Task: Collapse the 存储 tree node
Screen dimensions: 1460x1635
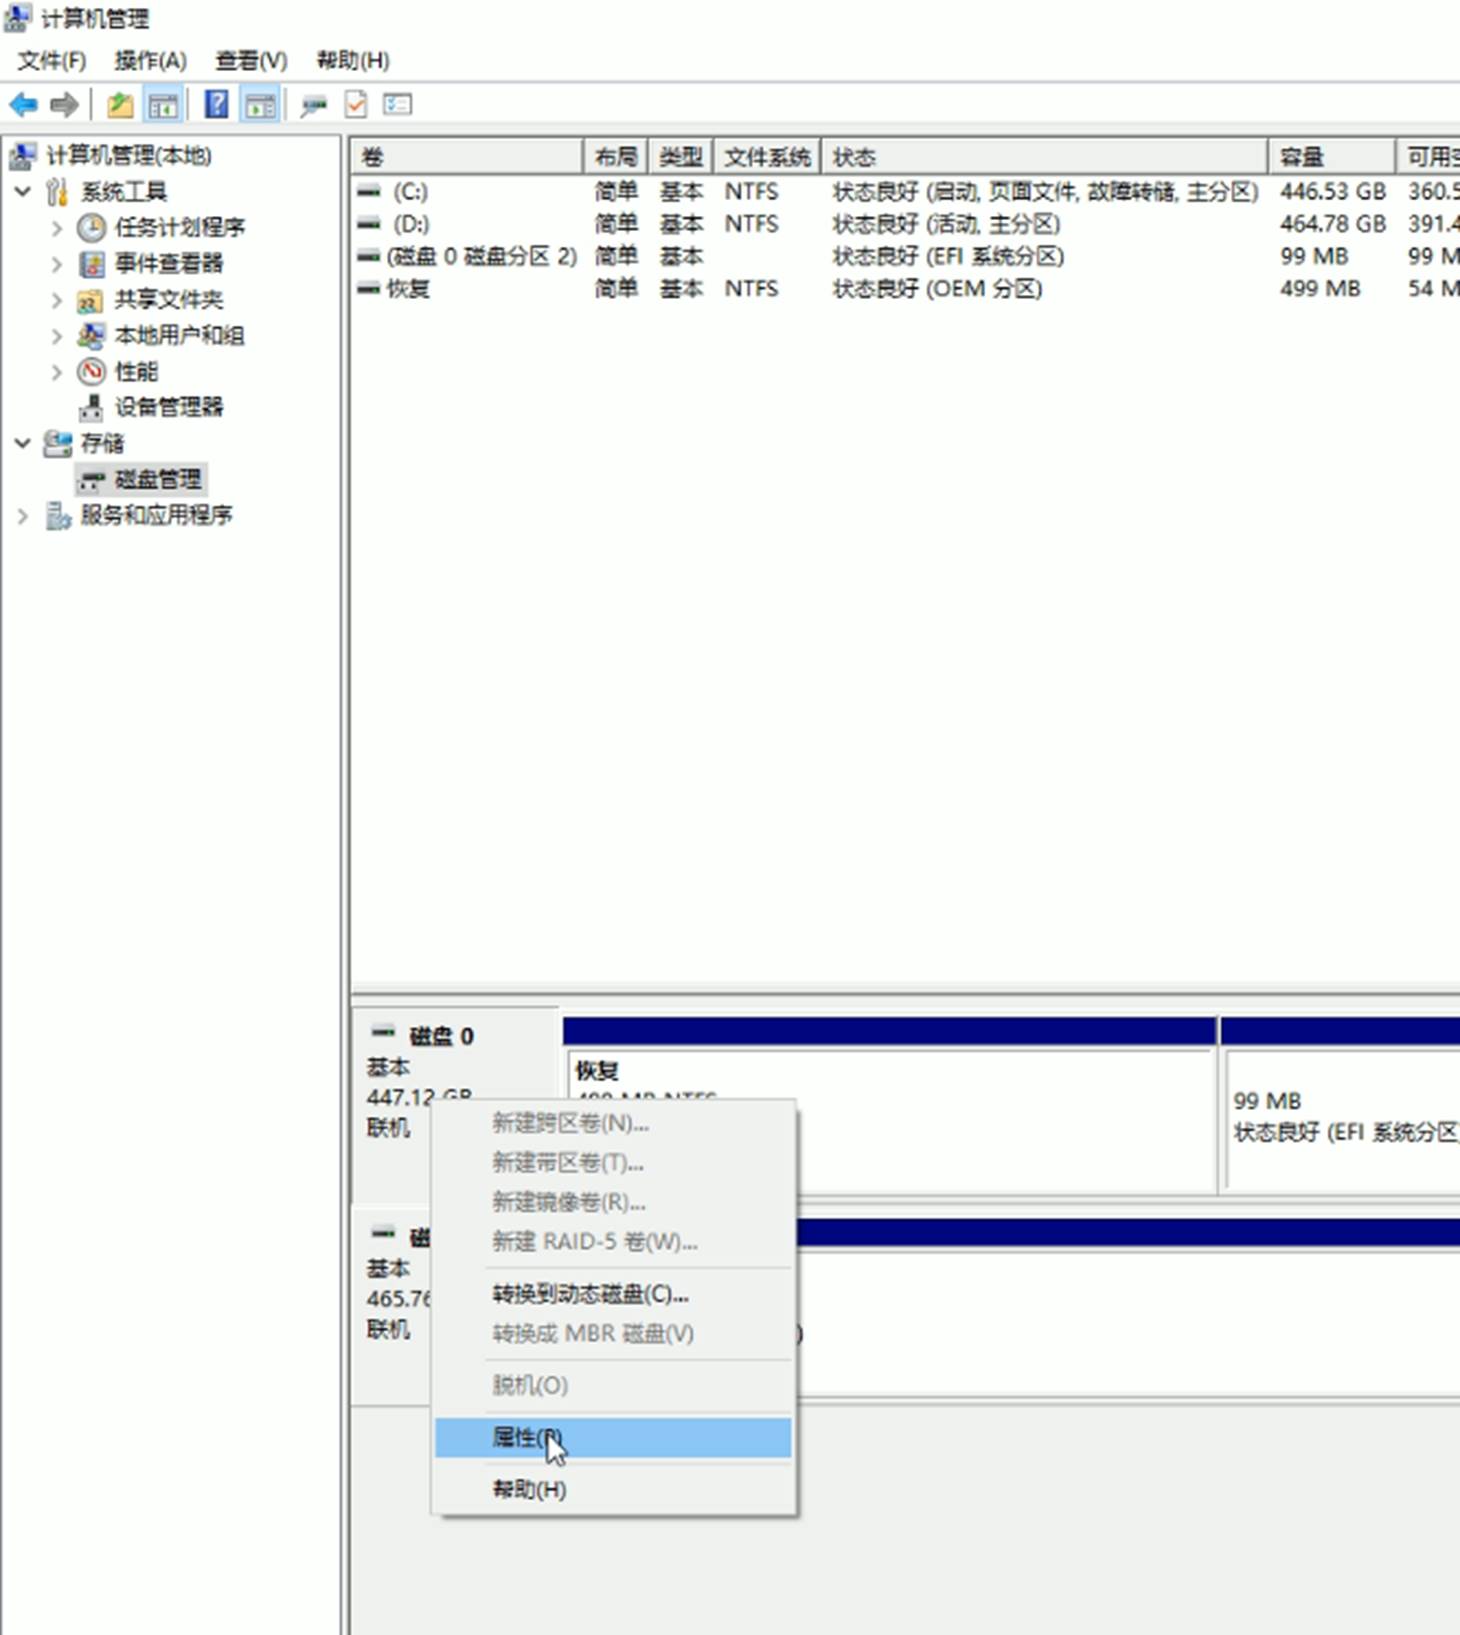Action: pos(22,443)
